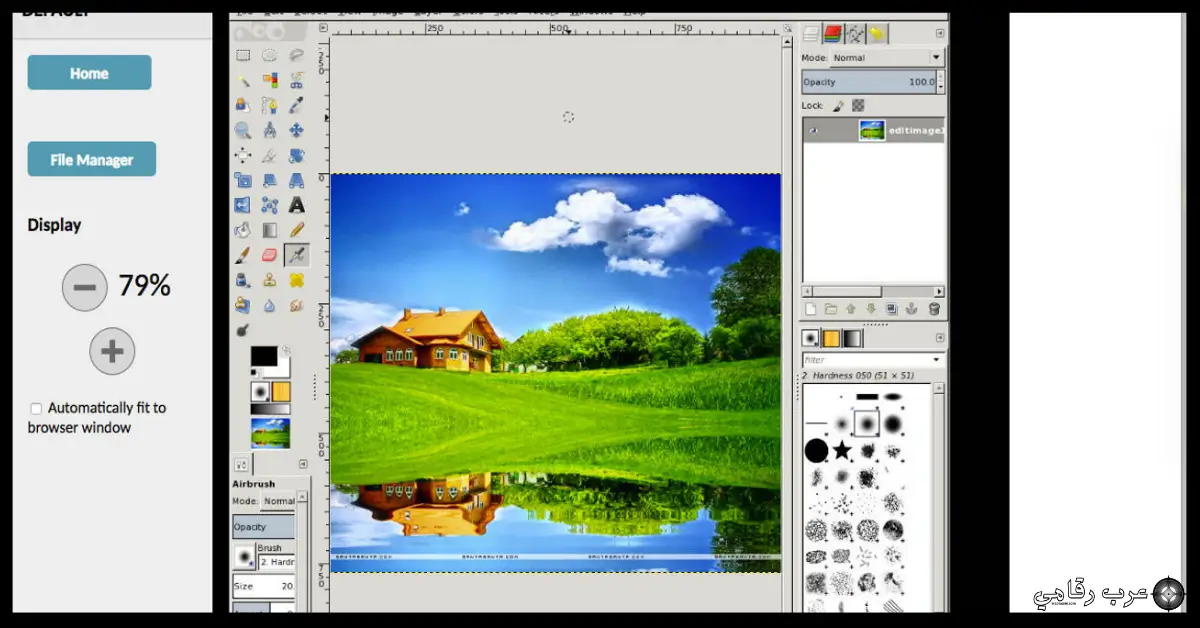Choose the Text tool

295,204
